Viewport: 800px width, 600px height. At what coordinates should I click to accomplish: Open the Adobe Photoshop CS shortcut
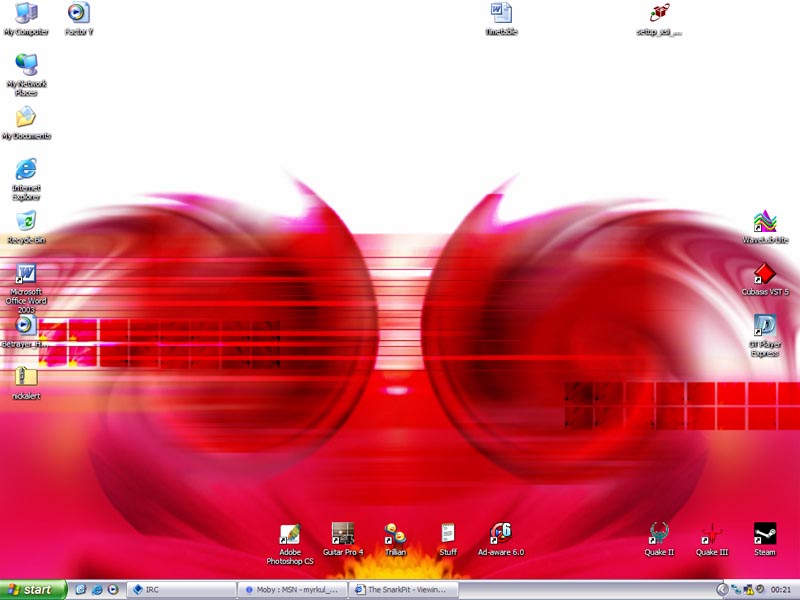pos(290,534)
